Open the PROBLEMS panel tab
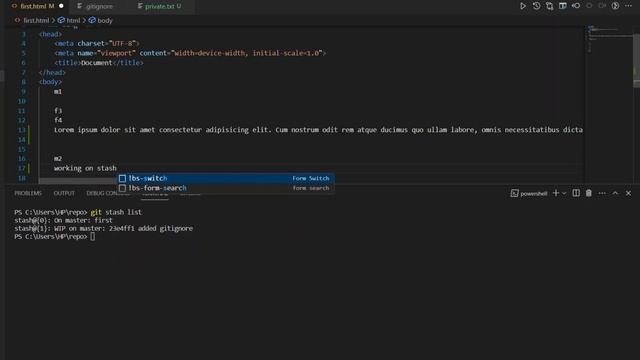This screenshot has width=640, height=360. coord(28,193)
